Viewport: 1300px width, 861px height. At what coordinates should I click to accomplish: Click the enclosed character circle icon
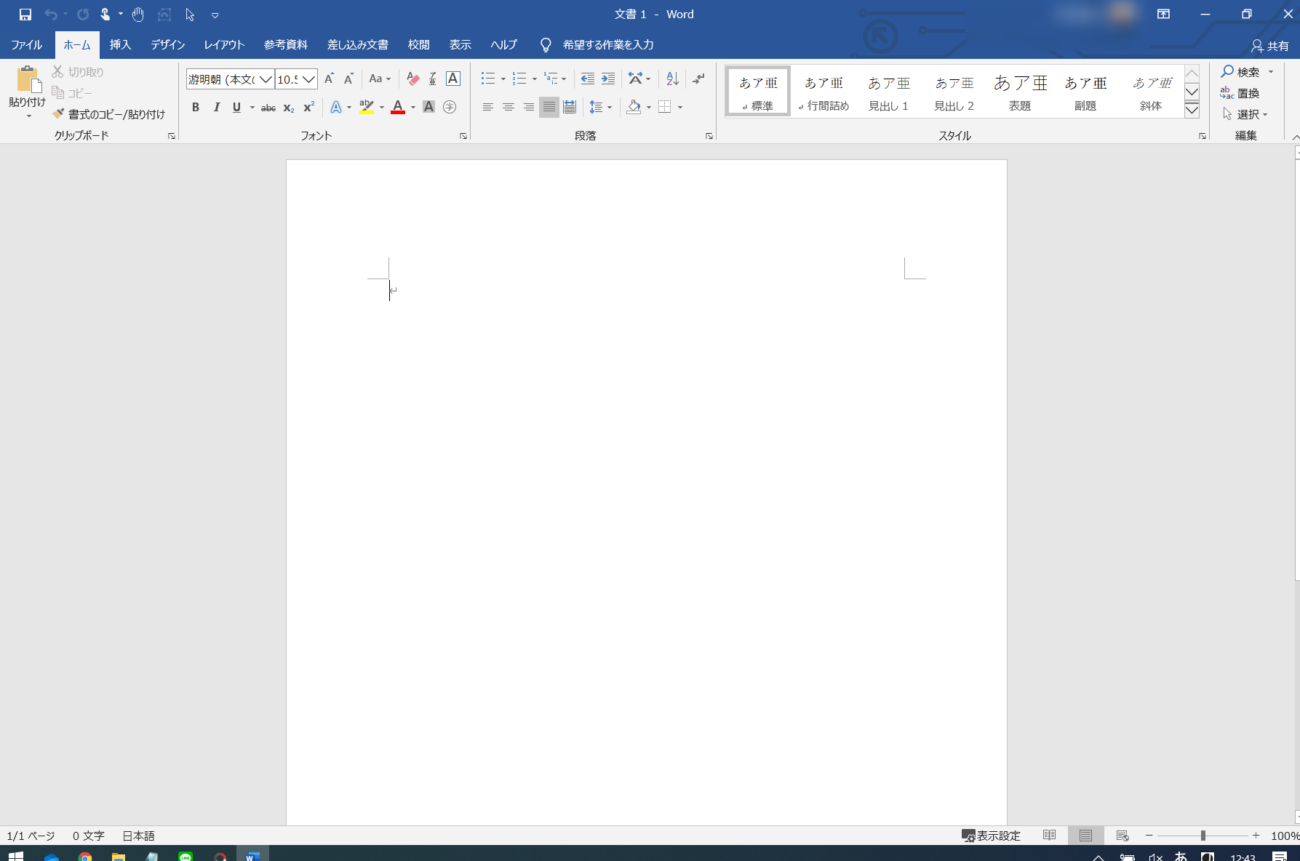point(449,107)
